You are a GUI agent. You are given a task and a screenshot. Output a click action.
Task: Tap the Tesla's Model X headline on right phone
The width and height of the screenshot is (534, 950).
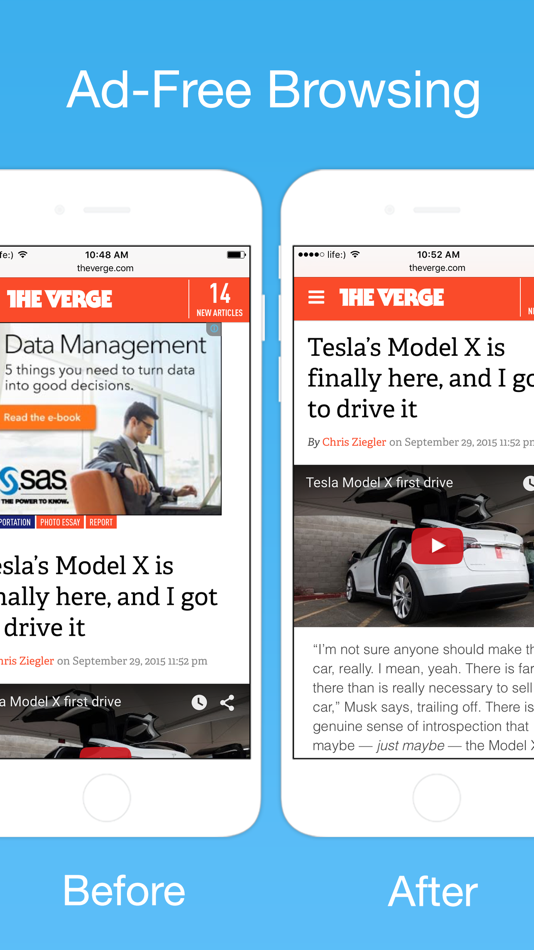click(x=418, y=378)
